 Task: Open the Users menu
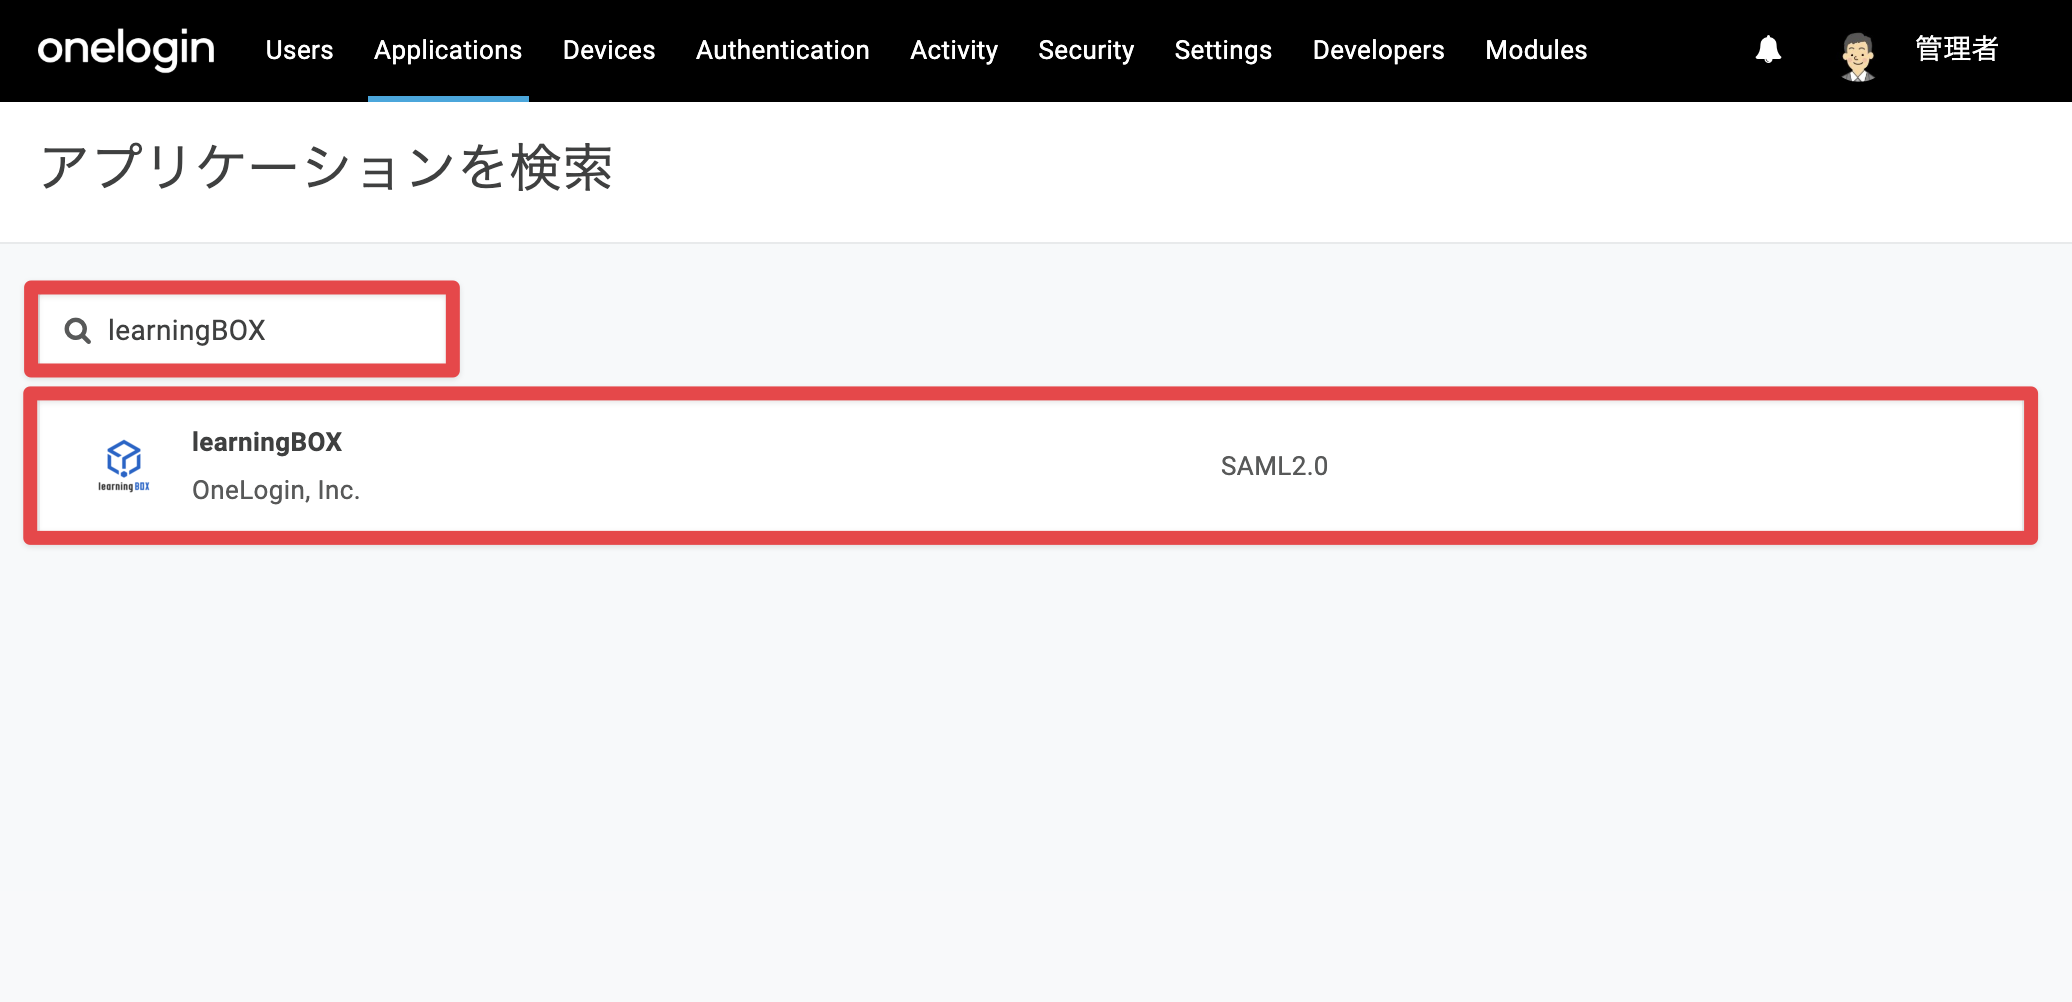299,50
